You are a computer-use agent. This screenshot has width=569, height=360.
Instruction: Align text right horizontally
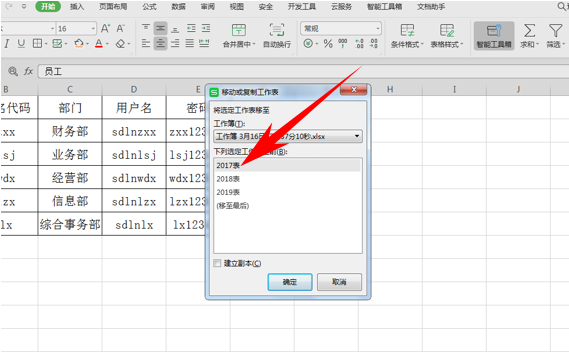click(x=175, y=44)
